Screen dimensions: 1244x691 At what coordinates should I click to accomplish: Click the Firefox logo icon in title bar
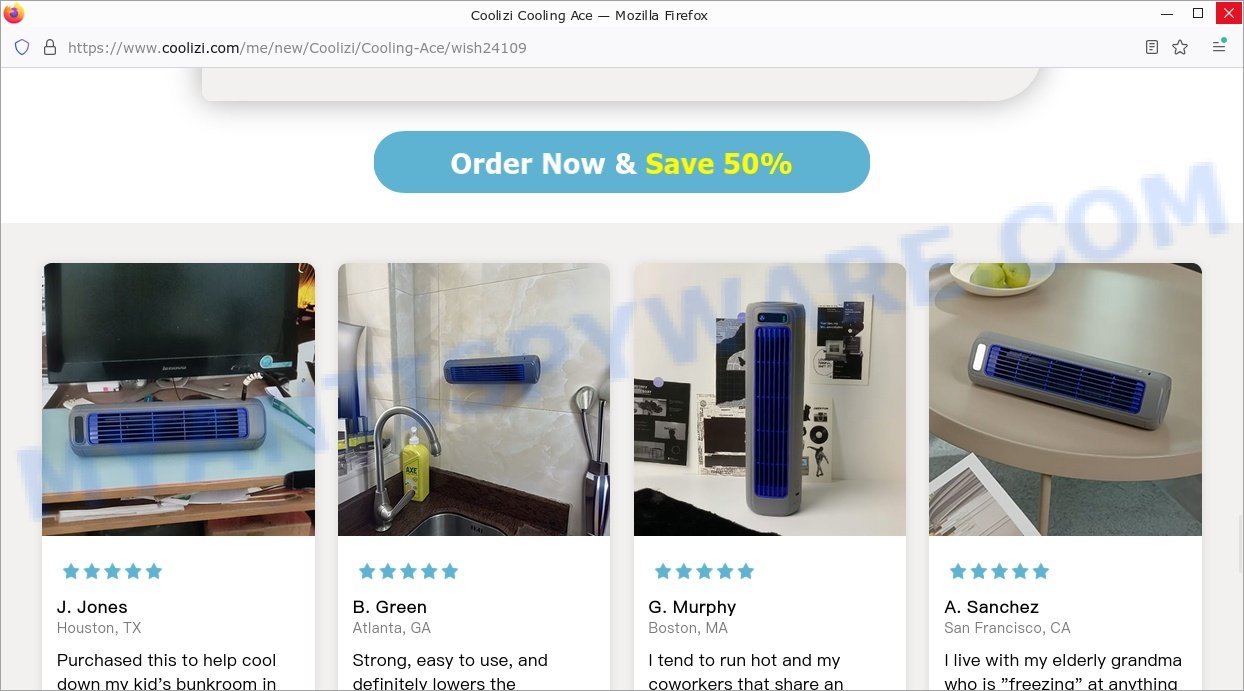tap(14, 14)
